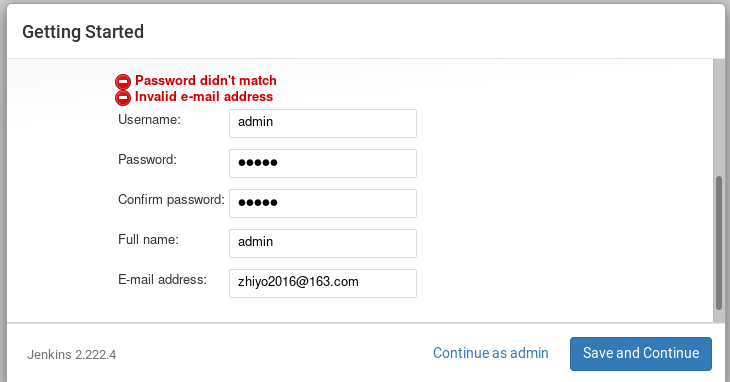Select the "Password didn't match" error message

click(x=206, y=80)
